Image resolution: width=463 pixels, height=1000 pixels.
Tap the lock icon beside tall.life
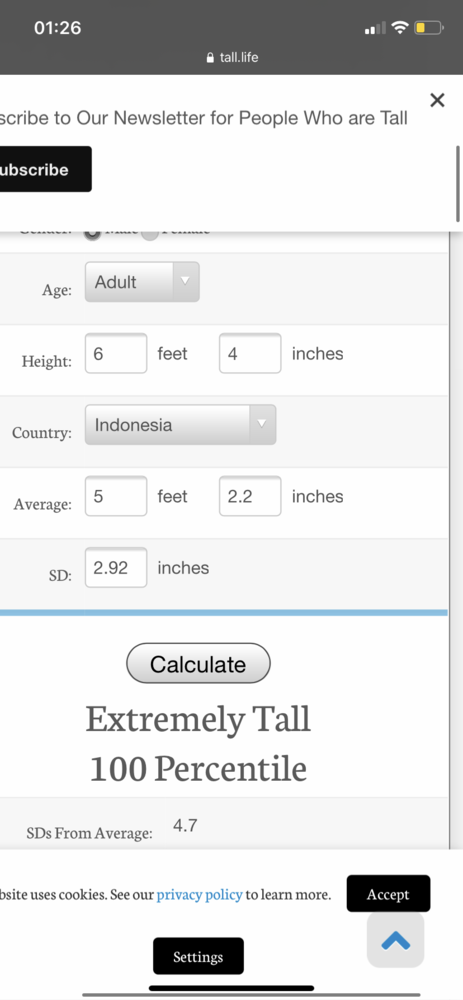tap(211, 58)
